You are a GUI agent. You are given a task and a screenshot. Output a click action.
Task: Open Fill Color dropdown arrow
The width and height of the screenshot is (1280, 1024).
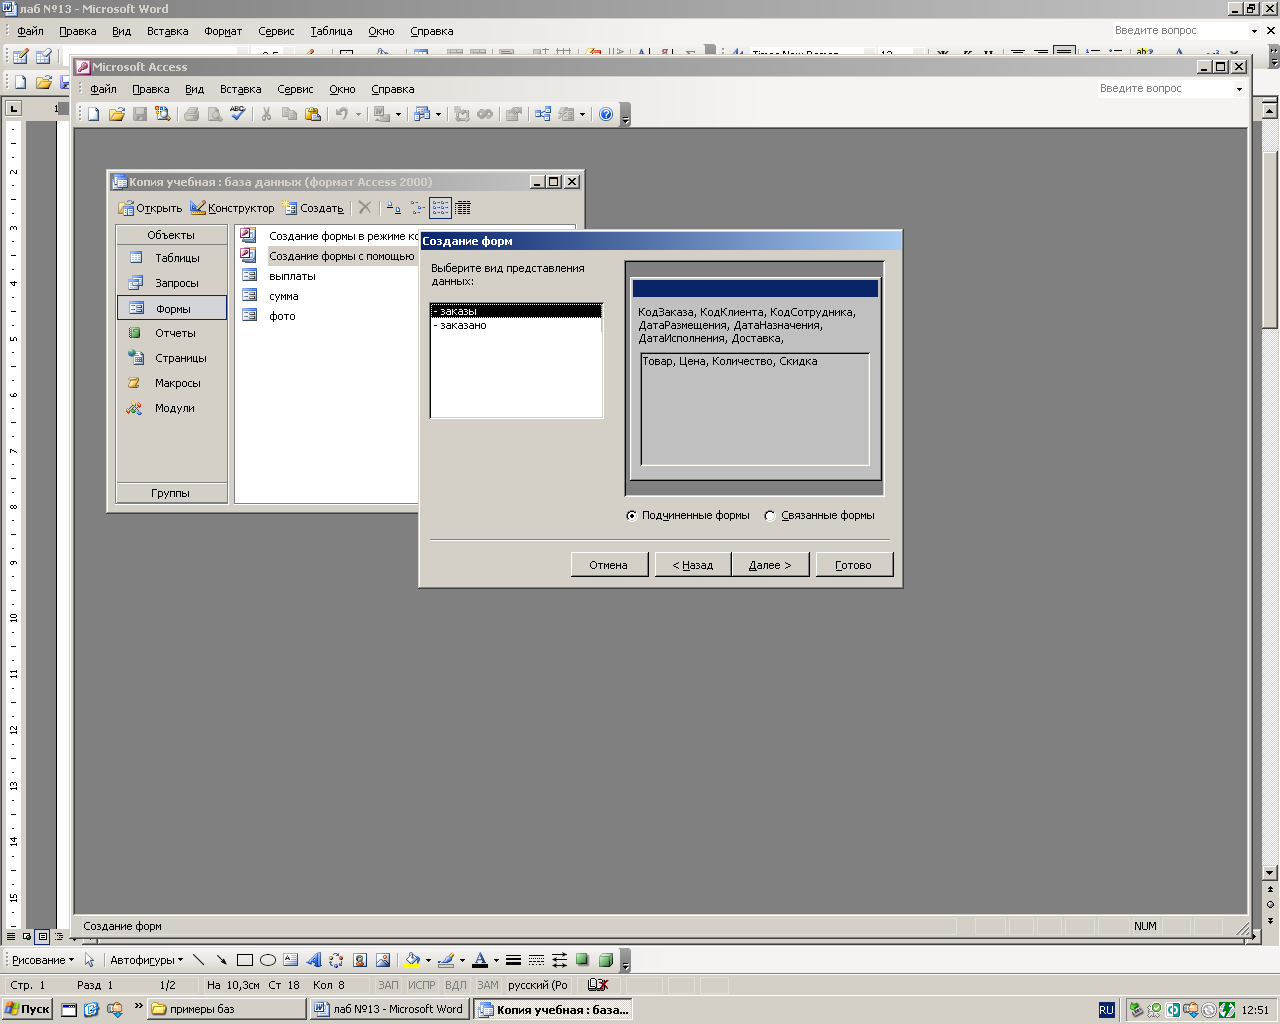click(x=428, y=960)
